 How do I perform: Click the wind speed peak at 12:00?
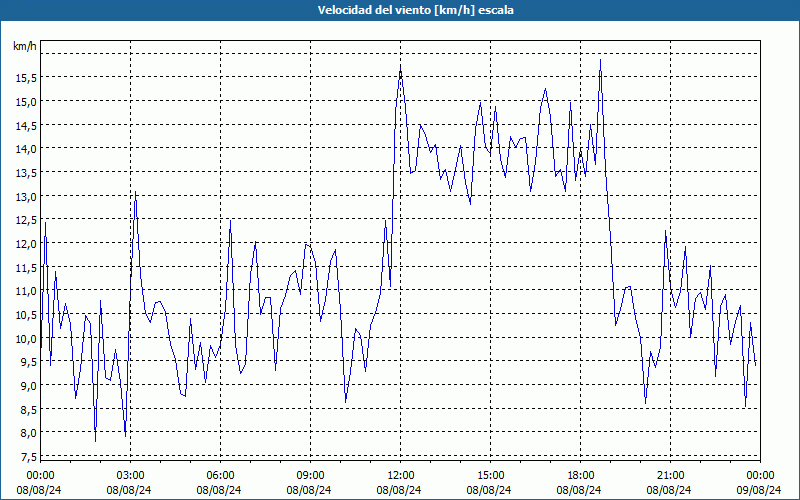(401, 69)
